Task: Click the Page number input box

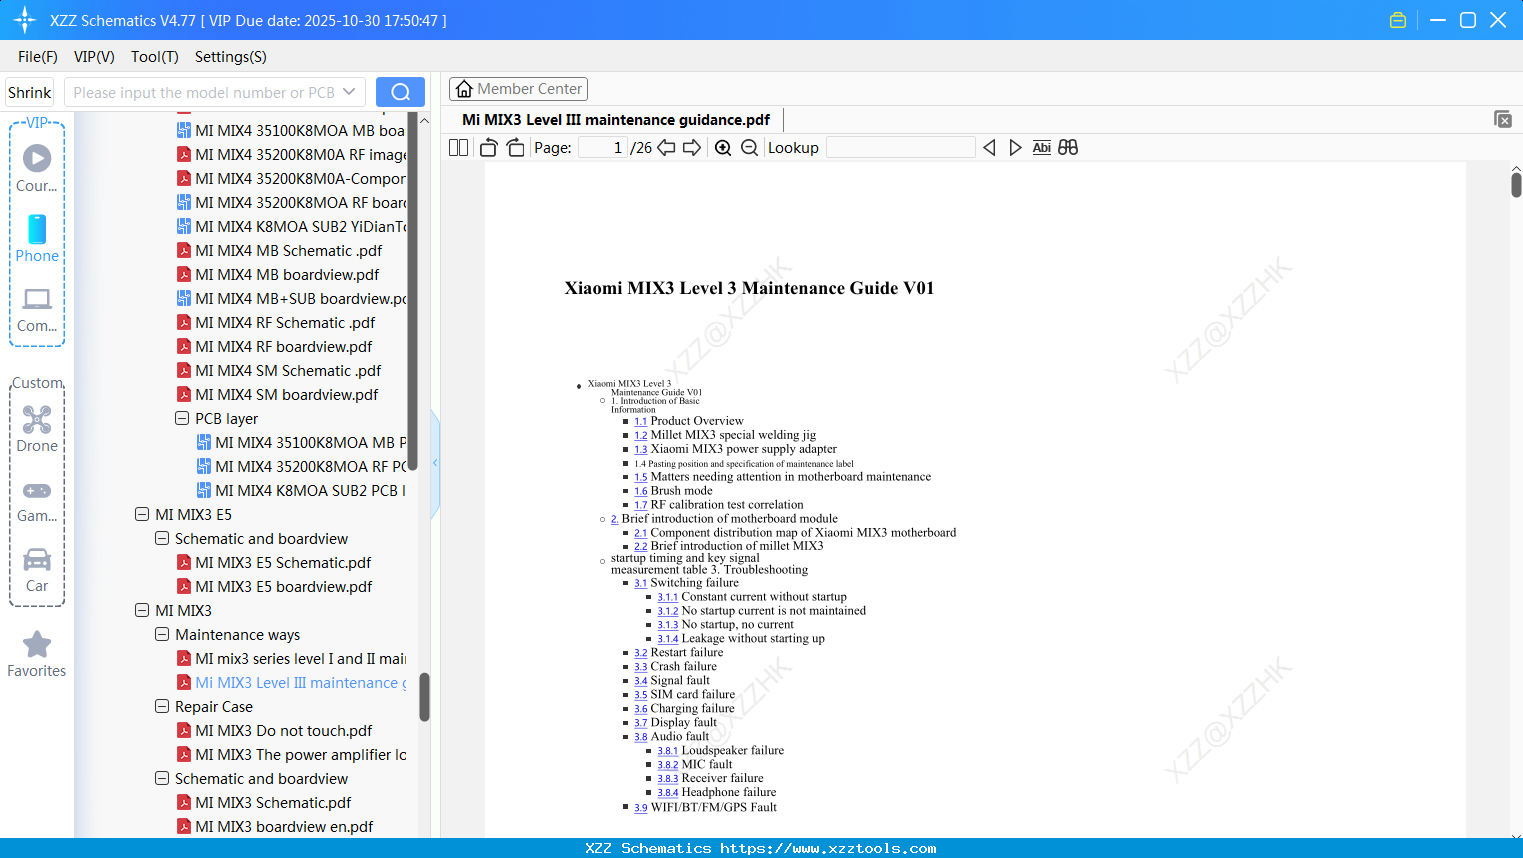Action: 602,148
